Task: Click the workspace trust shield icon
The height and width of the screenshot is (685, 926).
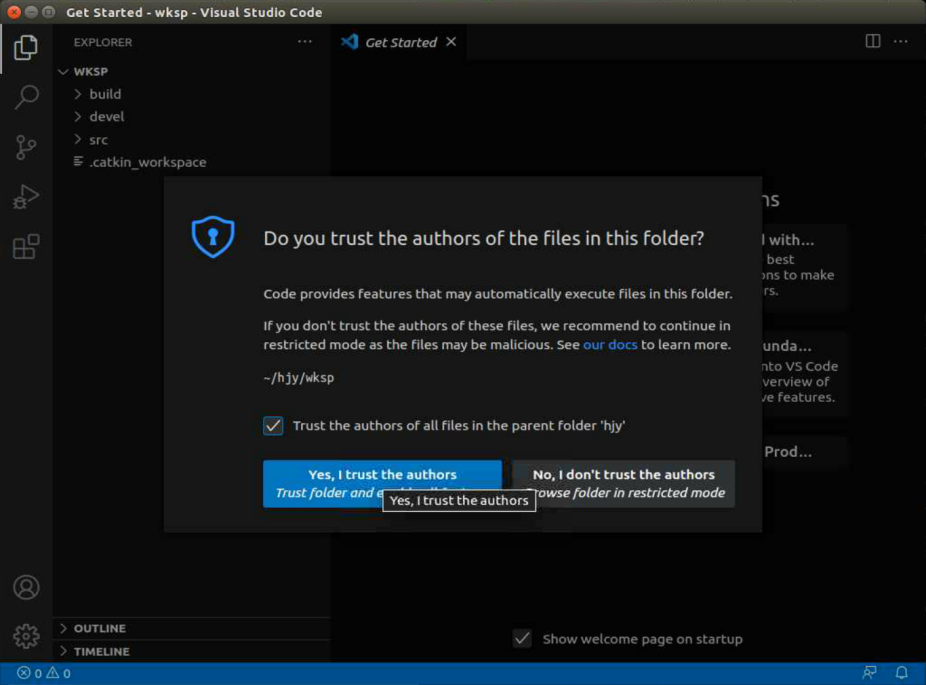Action: pyautogui.click(x=213, y=236)
